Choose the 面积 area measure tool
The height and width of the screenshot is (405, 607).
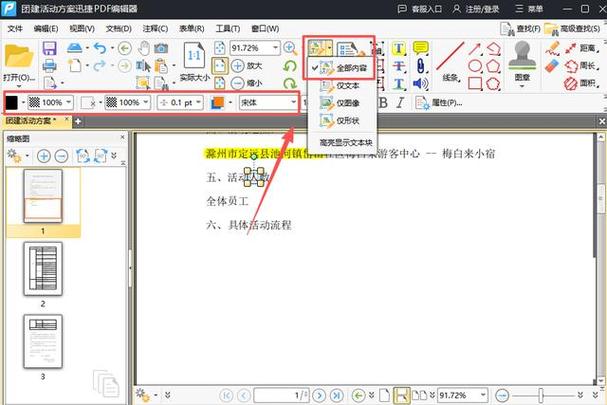pyautogui.click(x=581, y=83)
